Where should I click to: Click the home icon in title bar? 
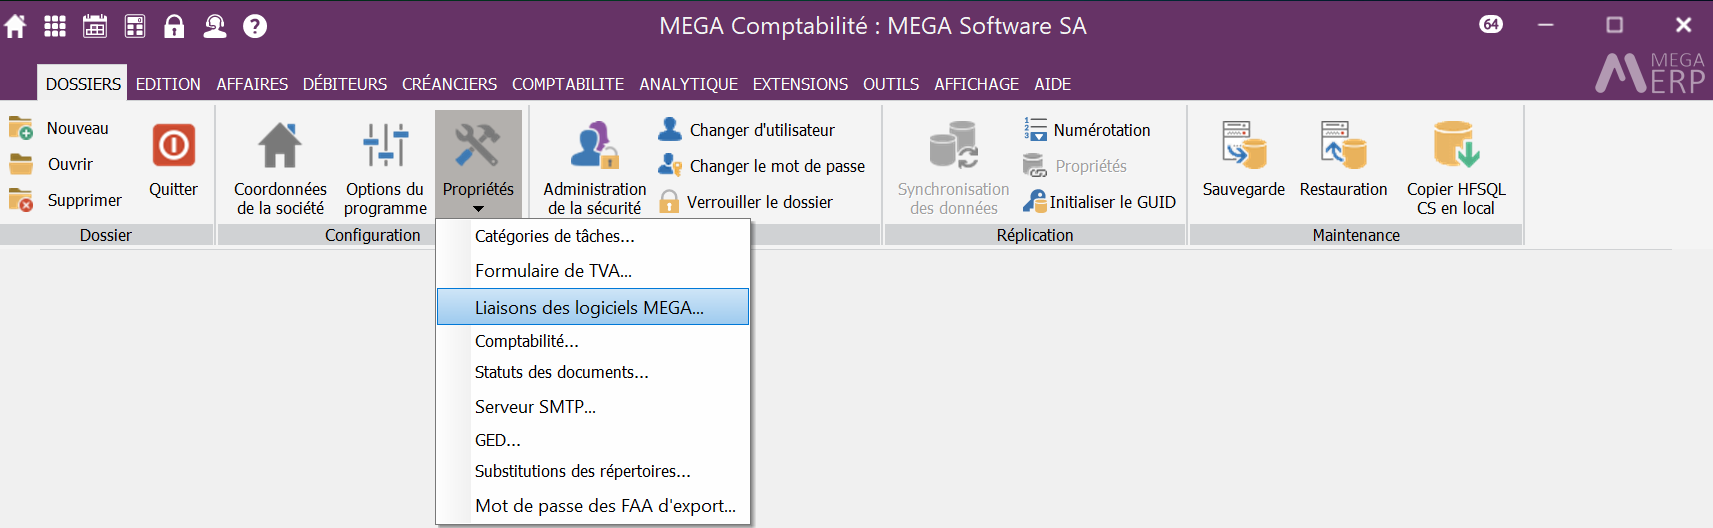pyautogui.click(x=16, y=26)
